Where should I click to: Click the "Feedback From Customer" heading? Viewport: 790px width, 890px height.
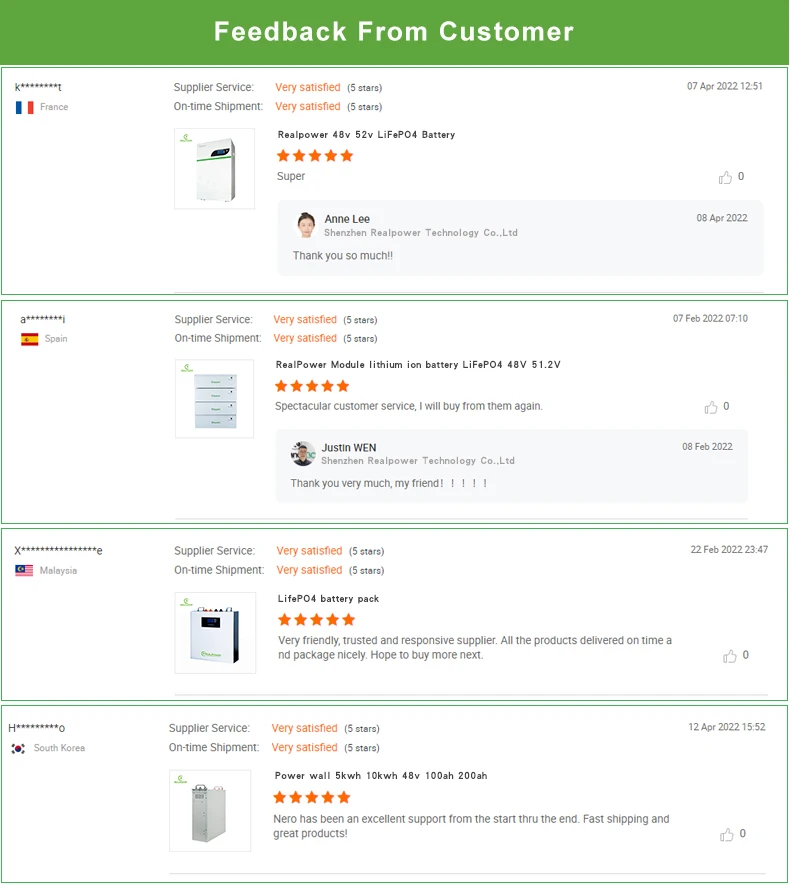(394, 31)
